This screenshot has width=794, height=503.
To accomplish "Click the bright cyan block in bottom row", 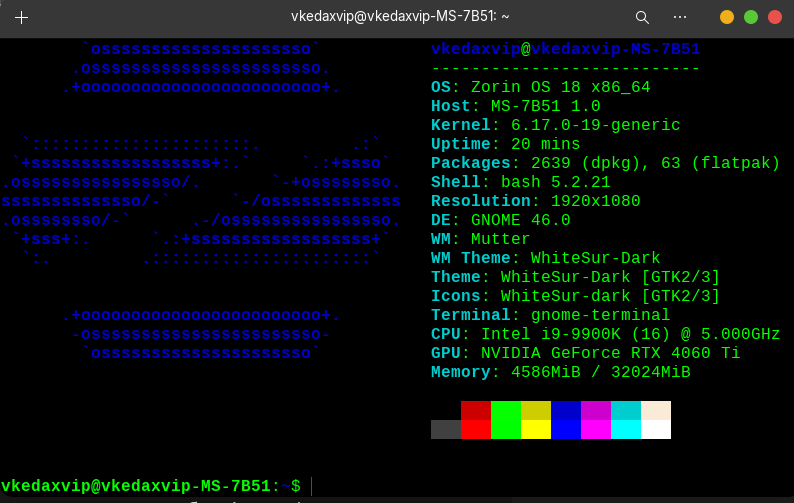I will click(626, 429).
